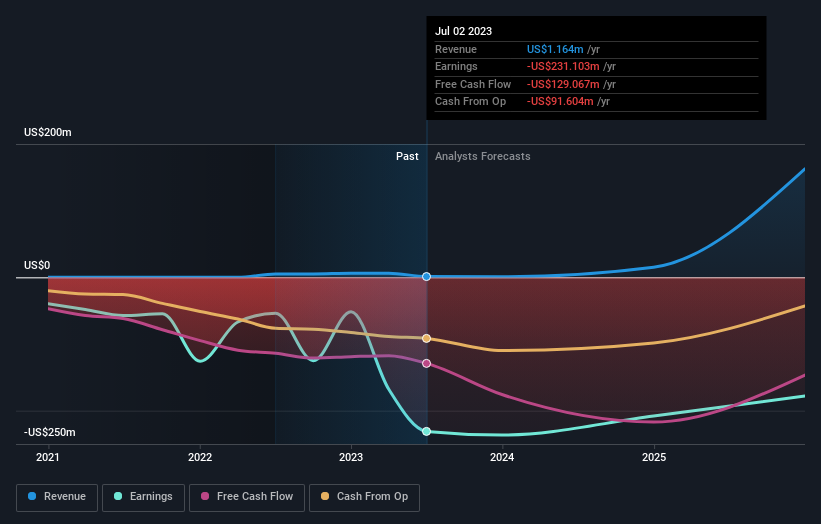Toggle the Free Cash Flow legend button
The width and height of the screenshot is (821, 524).
(247, 497)
